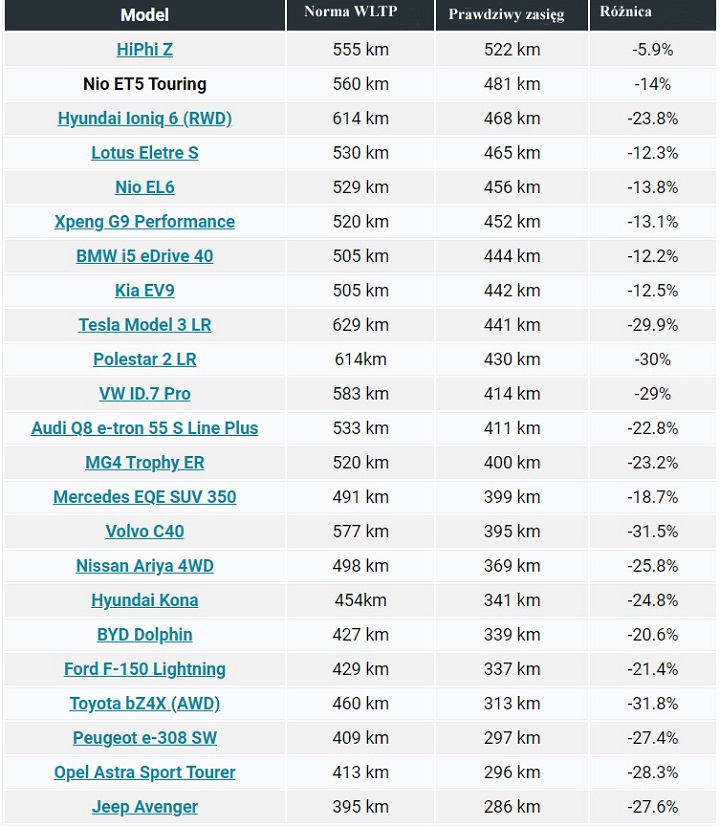Open the Nissan Ariya 4WD link

pos(144,566)
